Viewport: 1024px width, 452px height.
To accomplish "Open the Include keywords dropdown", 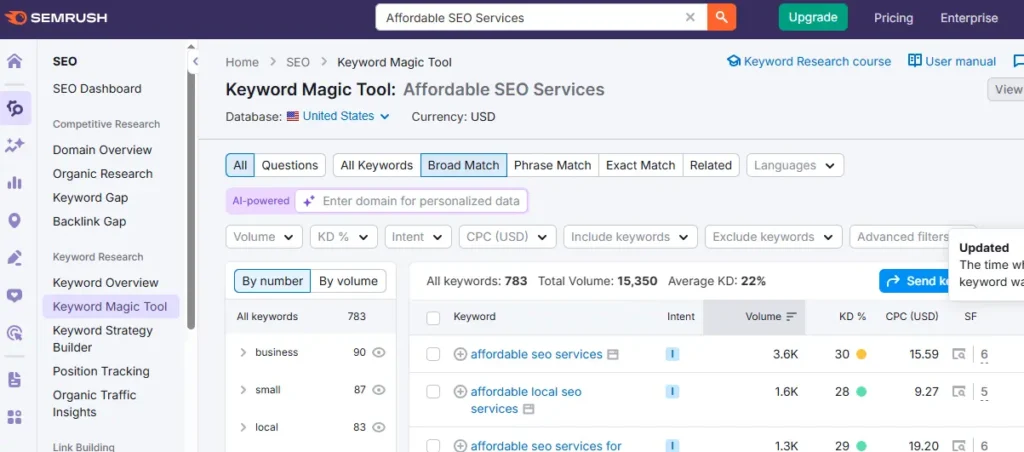I will (x=630, y=237).
